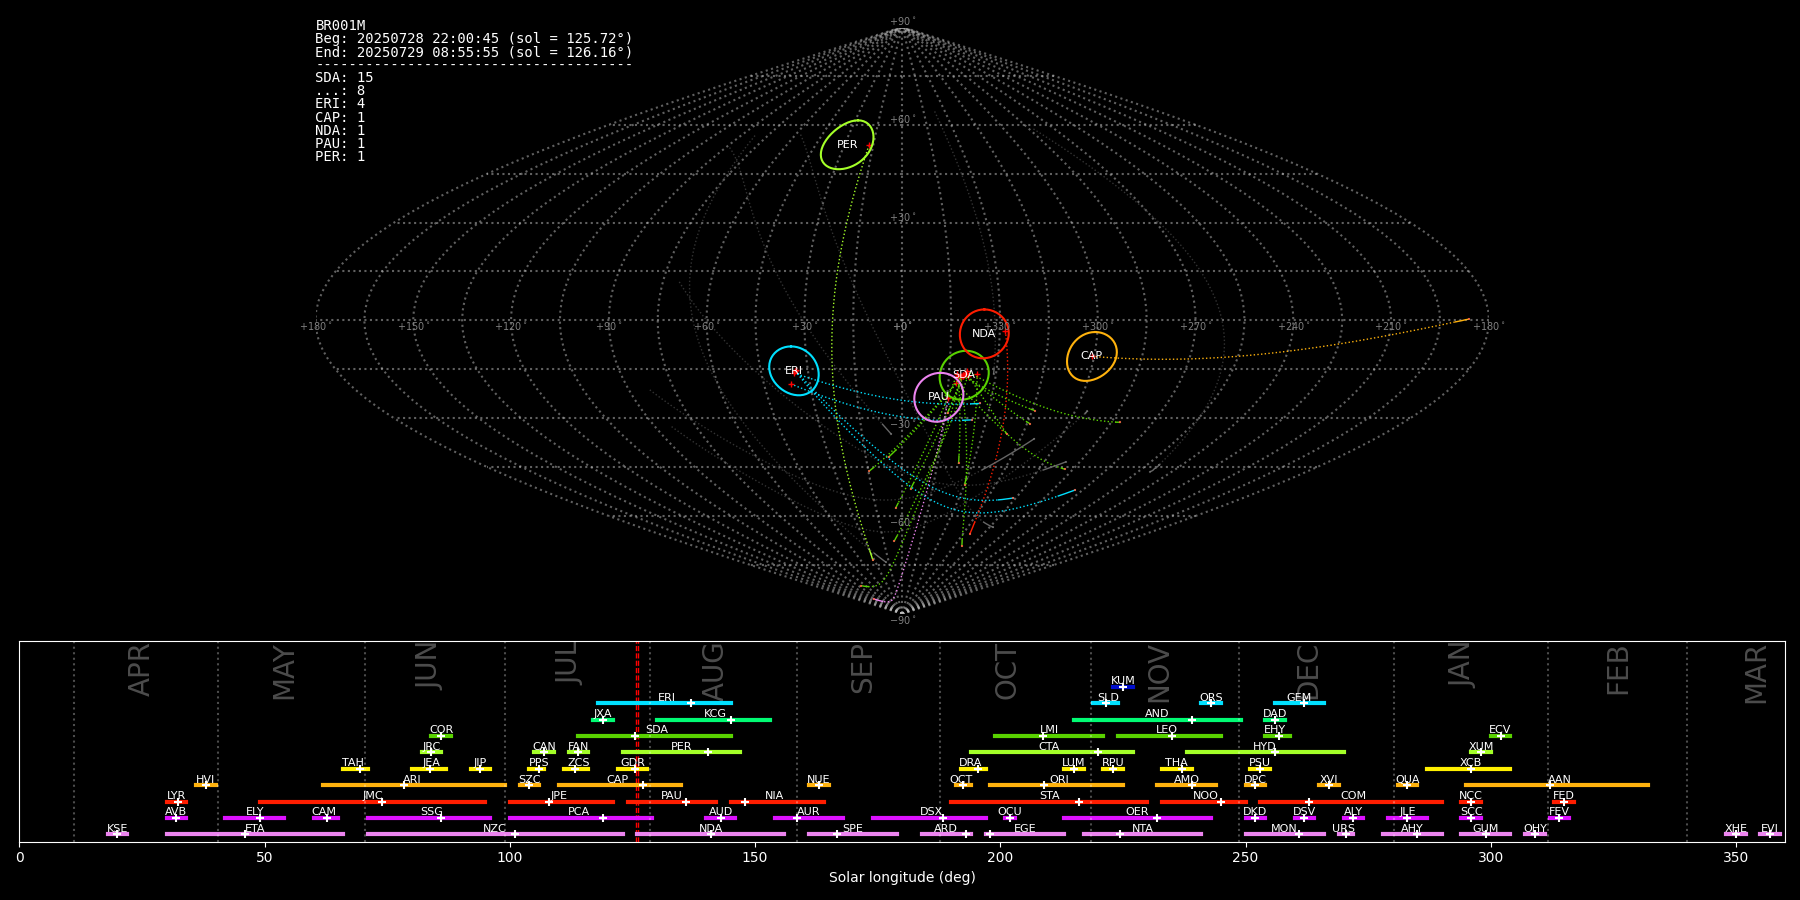Screen dimensions: 1800x900
Task: Click the red dashed current-date marker in timeline
Action: point(637,741)
